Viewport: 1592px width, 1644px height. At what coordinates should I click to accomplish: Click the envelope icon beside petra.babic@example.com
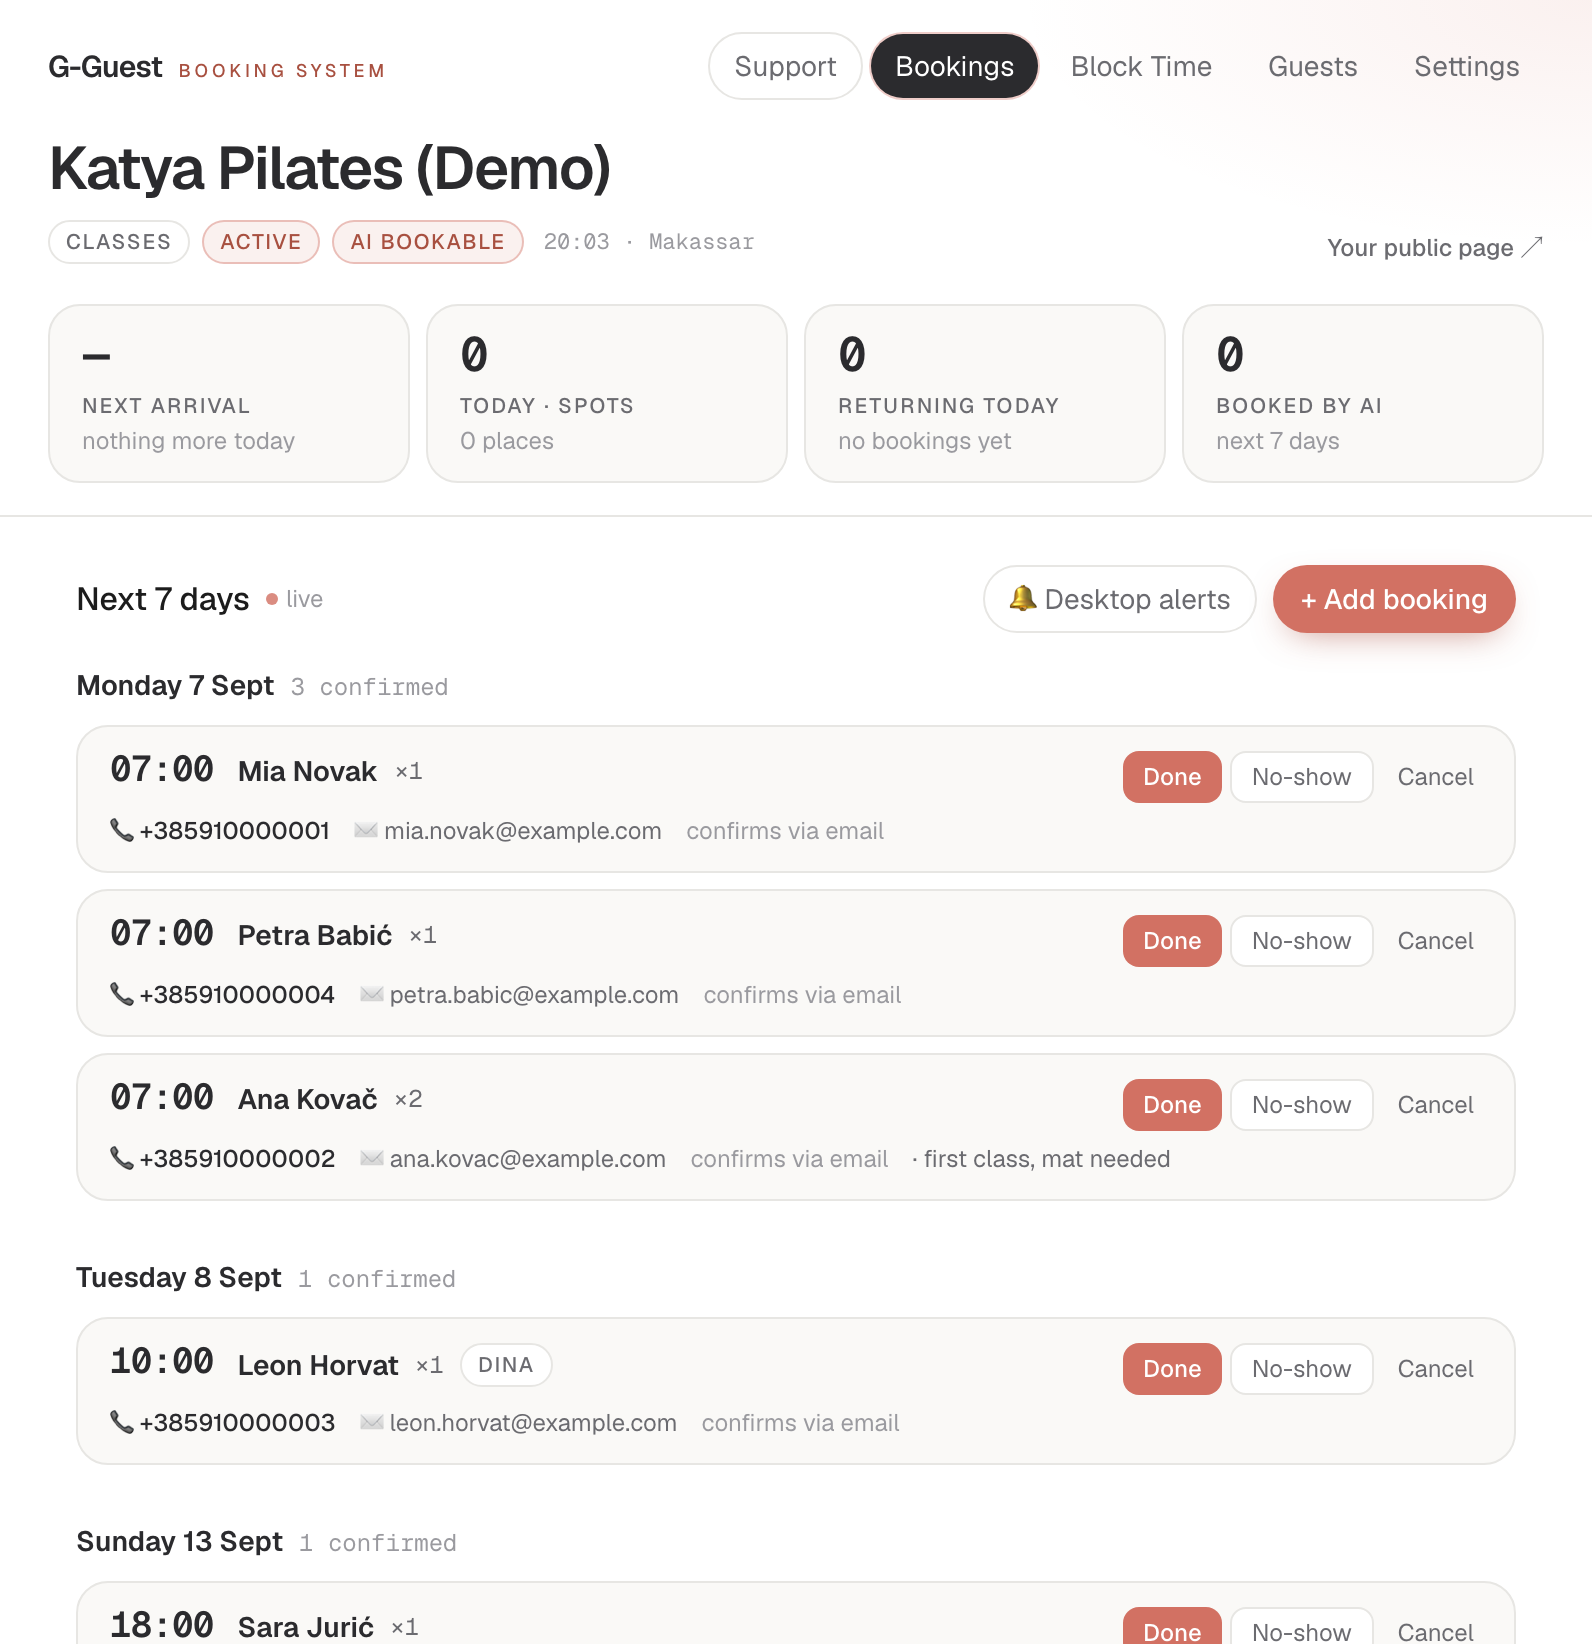372,994
